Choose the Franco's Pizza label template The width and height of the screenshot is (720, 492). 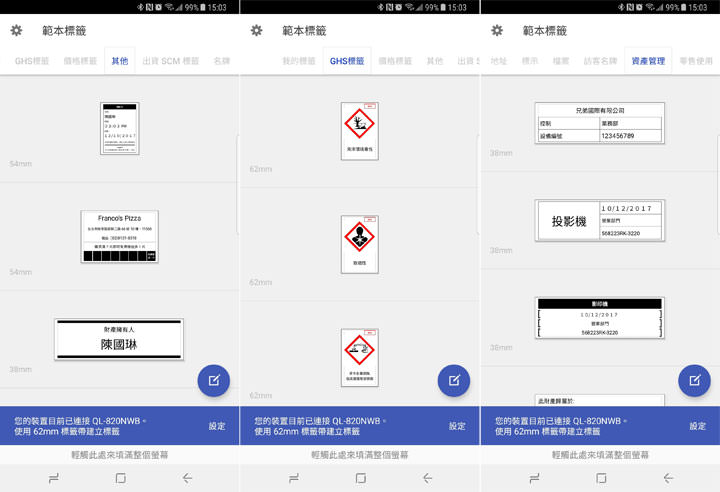(120, 237)
